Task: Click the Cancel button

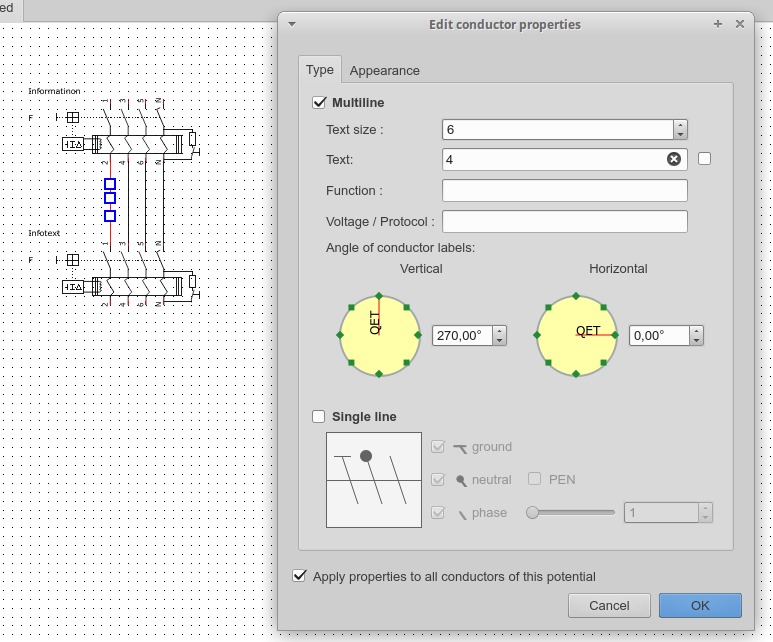Action: pos(609,605)
